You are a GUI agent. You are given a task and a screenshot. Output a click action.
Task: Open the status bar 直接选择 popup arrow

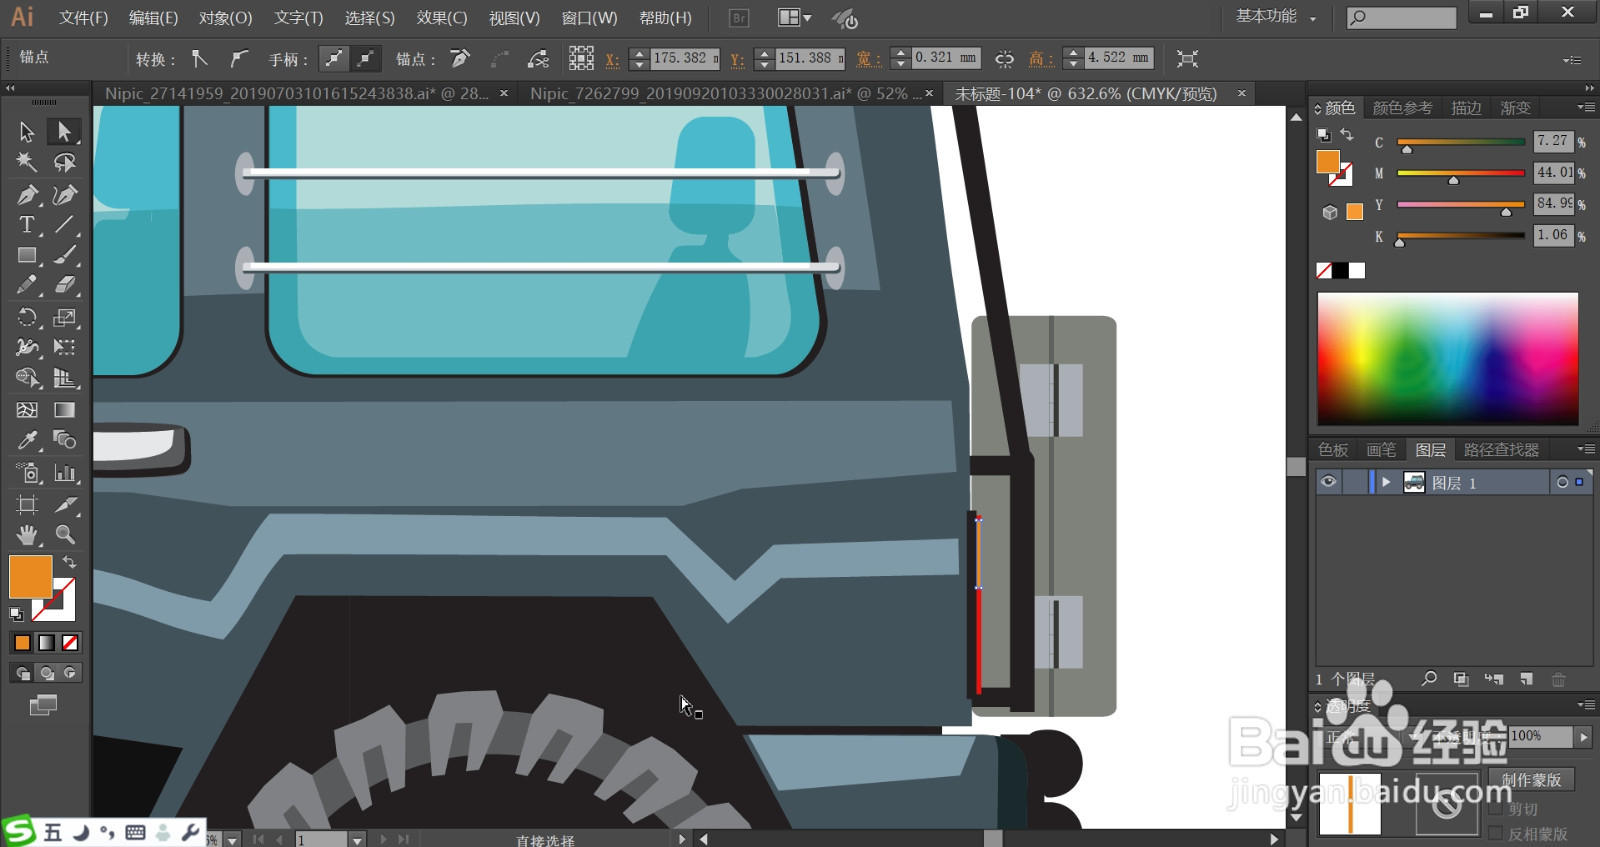pyautogui.click(x=682, y=839)
